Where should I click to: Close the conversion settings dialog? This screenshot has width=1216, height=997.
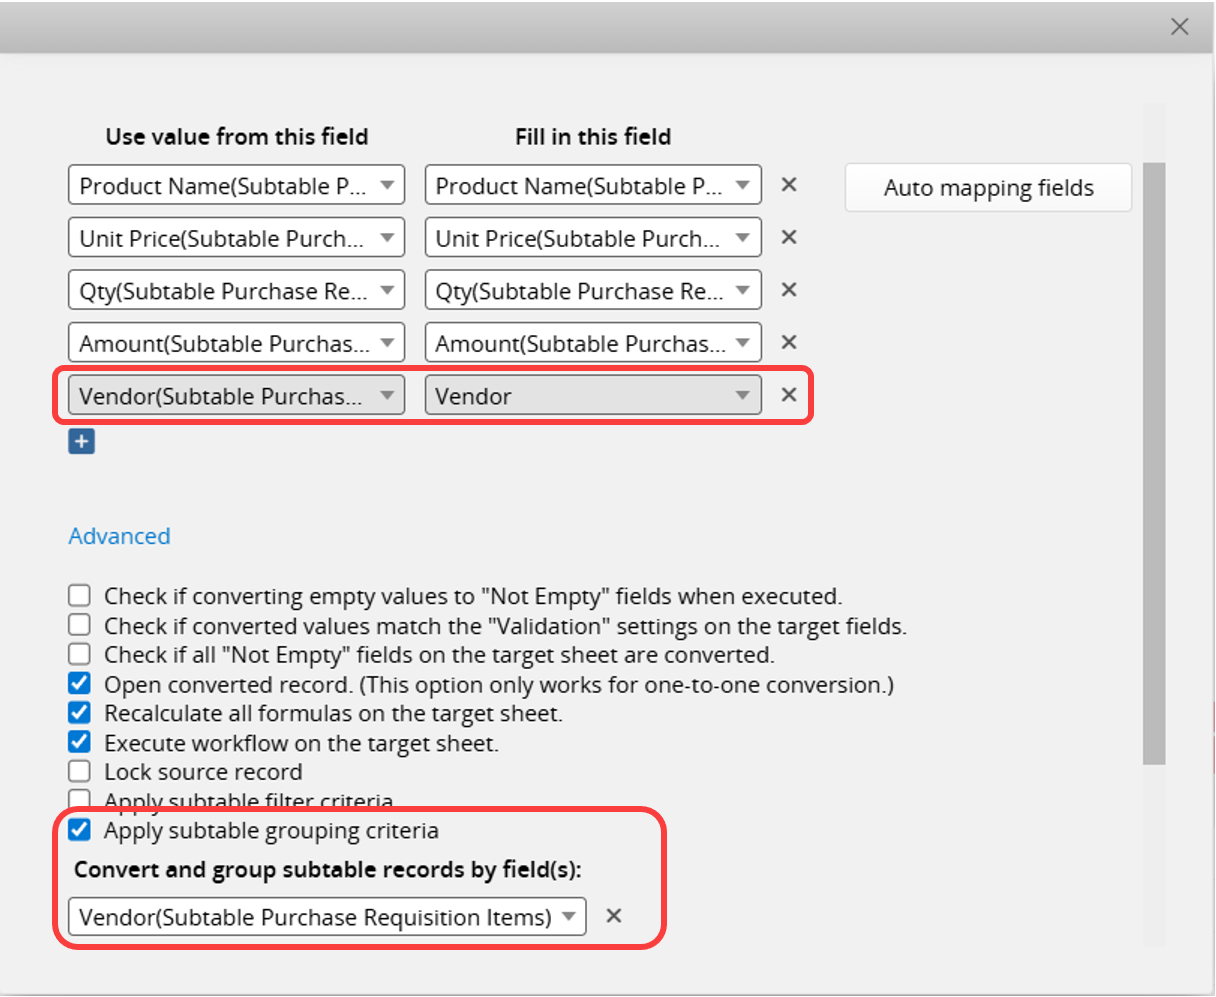[1180, 27]
